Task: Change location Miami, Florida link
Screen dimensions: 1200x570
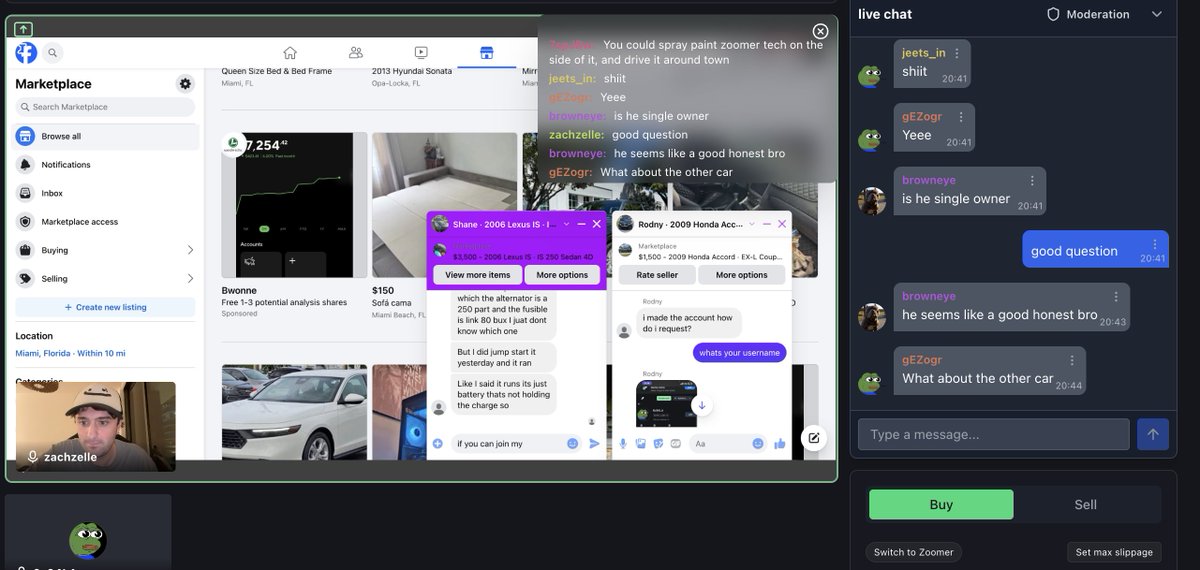Action: click(70, 353)
